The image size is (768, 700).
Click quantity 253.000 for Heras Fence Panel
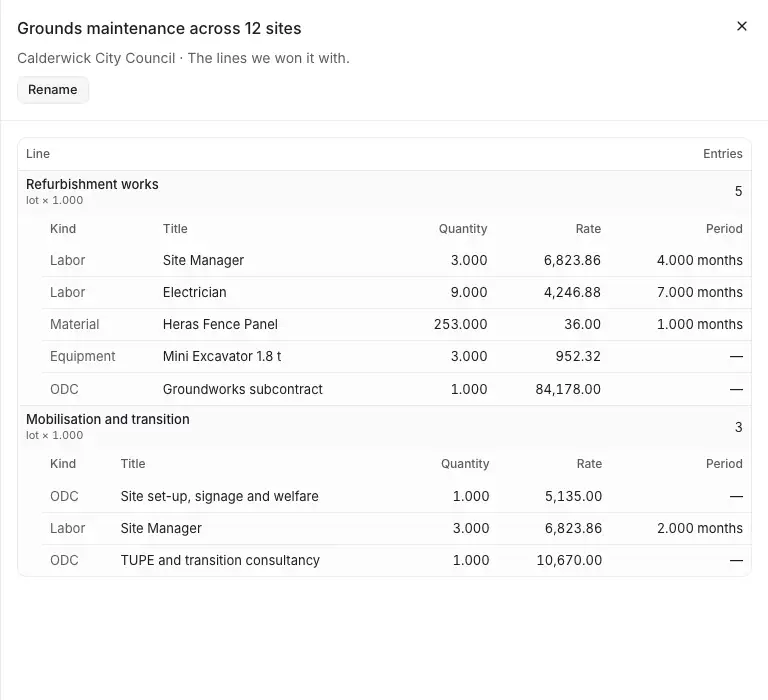(x=460, y=324)
